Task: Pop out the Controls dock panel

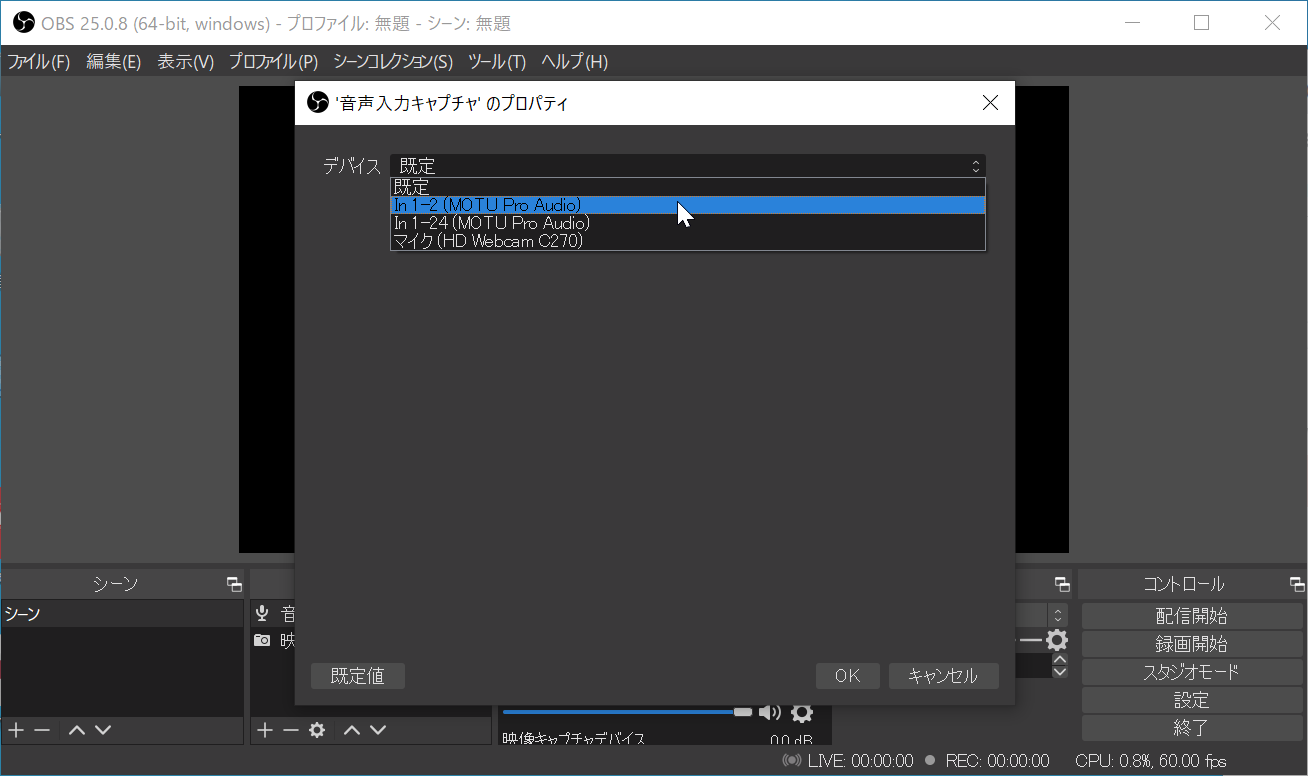Action: [x=1296, y=584]
